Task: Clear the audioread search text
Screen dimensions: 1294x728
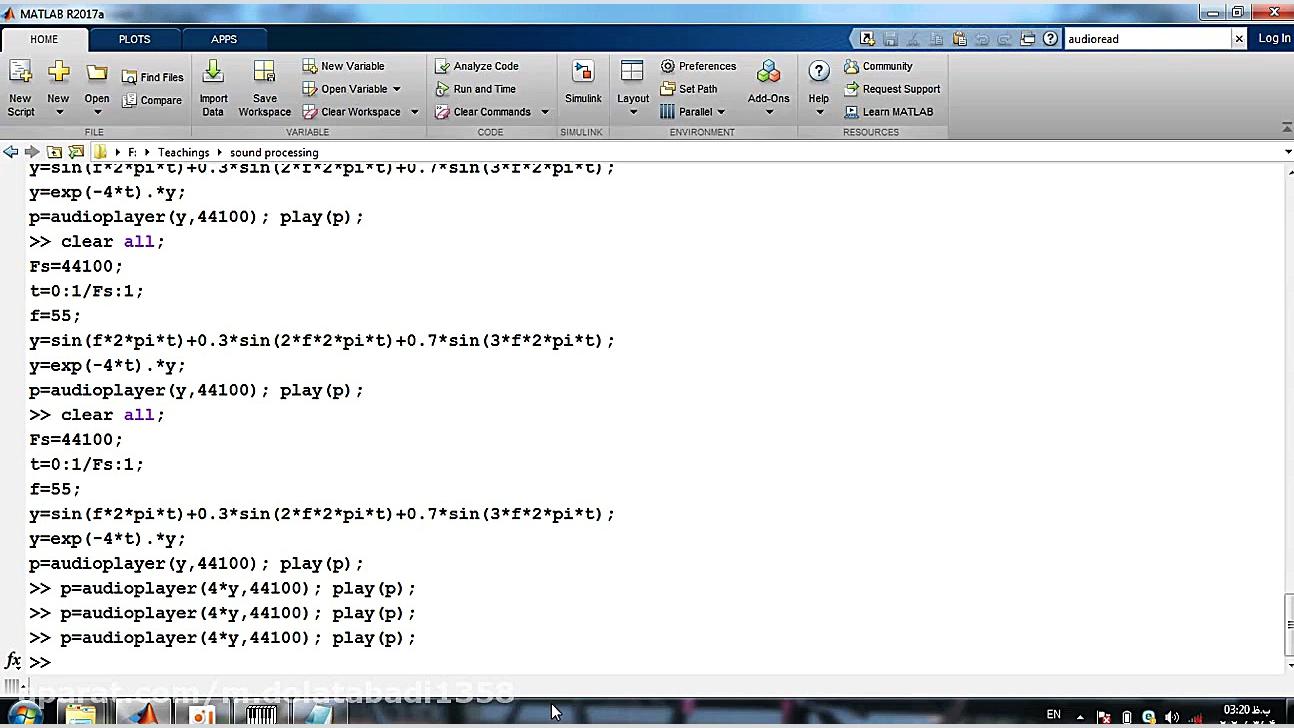Action: [x=1239, y=39]
